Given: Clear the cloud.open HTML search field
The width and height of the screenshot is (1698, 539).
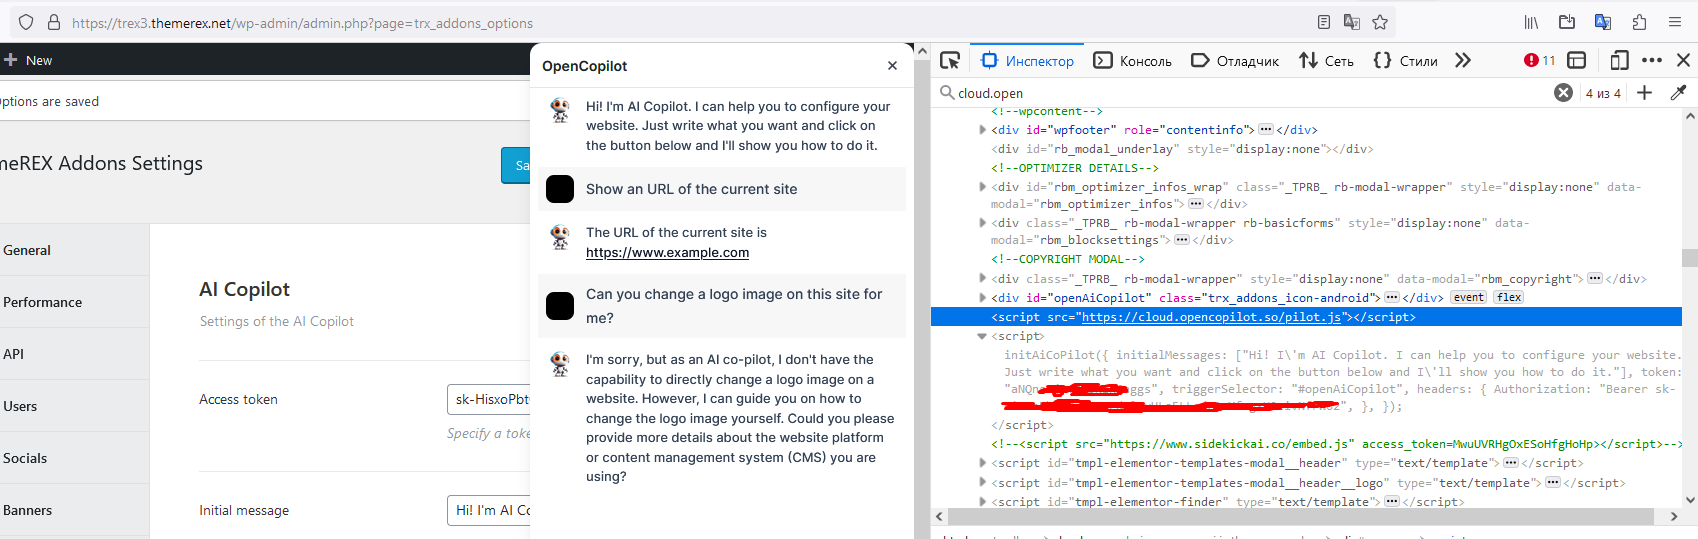Looking at the screenshot, I should tap(1563, 92).
